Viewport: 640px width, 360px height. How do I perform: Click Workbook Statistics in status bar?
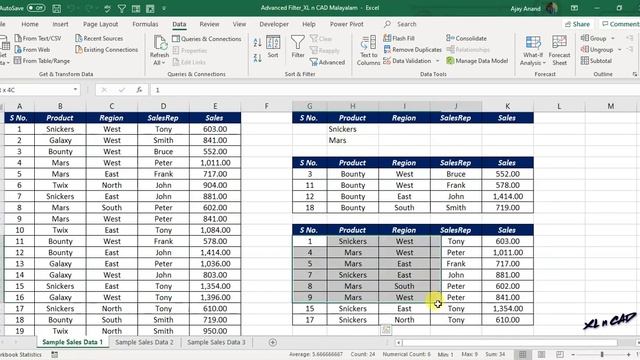[x=20, y=354]
